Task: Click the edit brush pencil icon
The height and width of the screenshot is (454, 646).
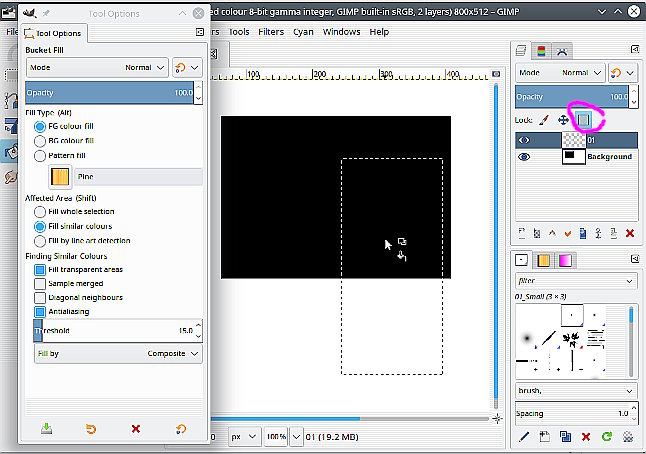Action: [x=524, y=437]
